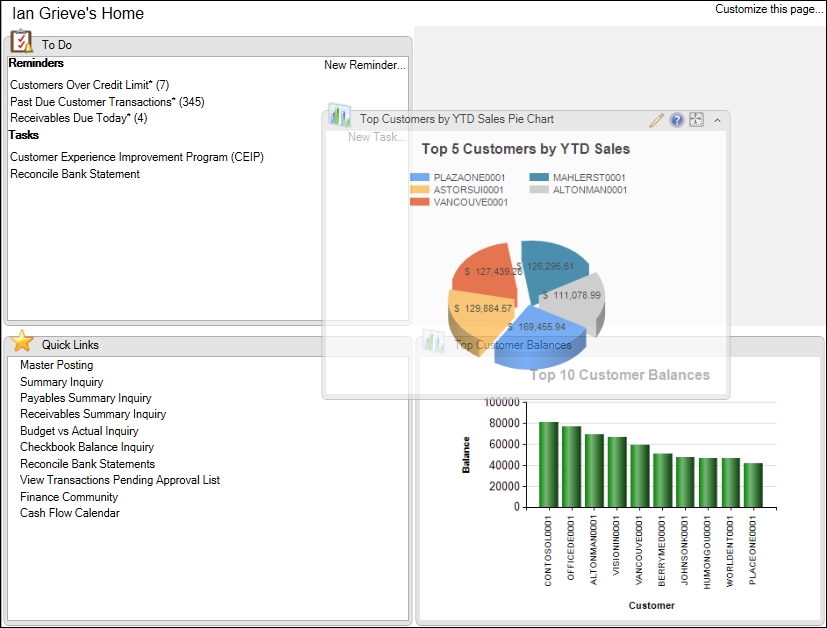
Task: Click the 'To Do' panel title
Action: coord(57,45)
